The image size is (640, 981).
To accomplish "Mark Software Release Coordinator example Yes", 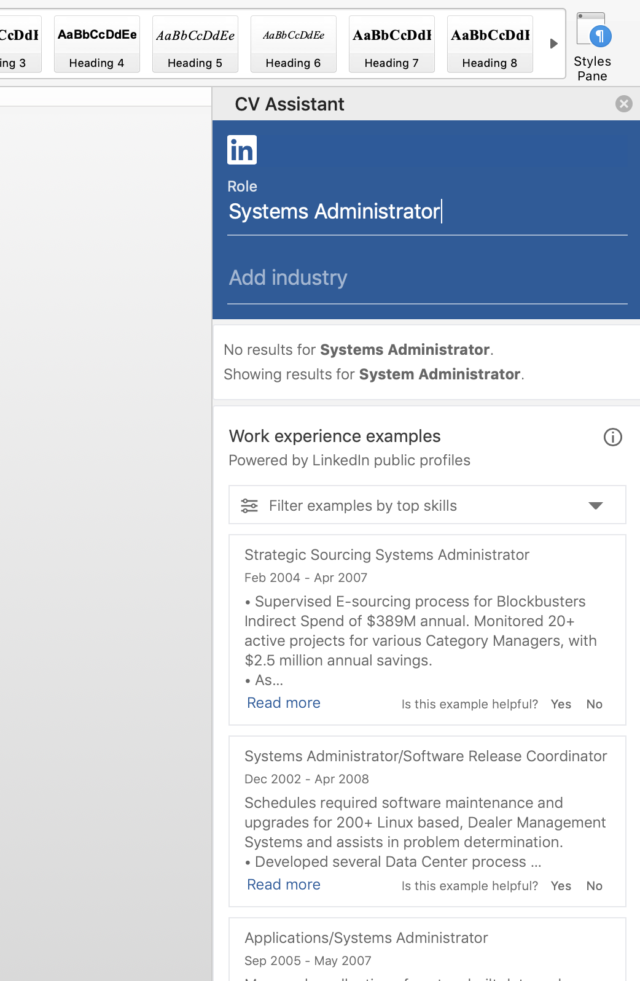I will pyautogui.click(x=561, y=886).
